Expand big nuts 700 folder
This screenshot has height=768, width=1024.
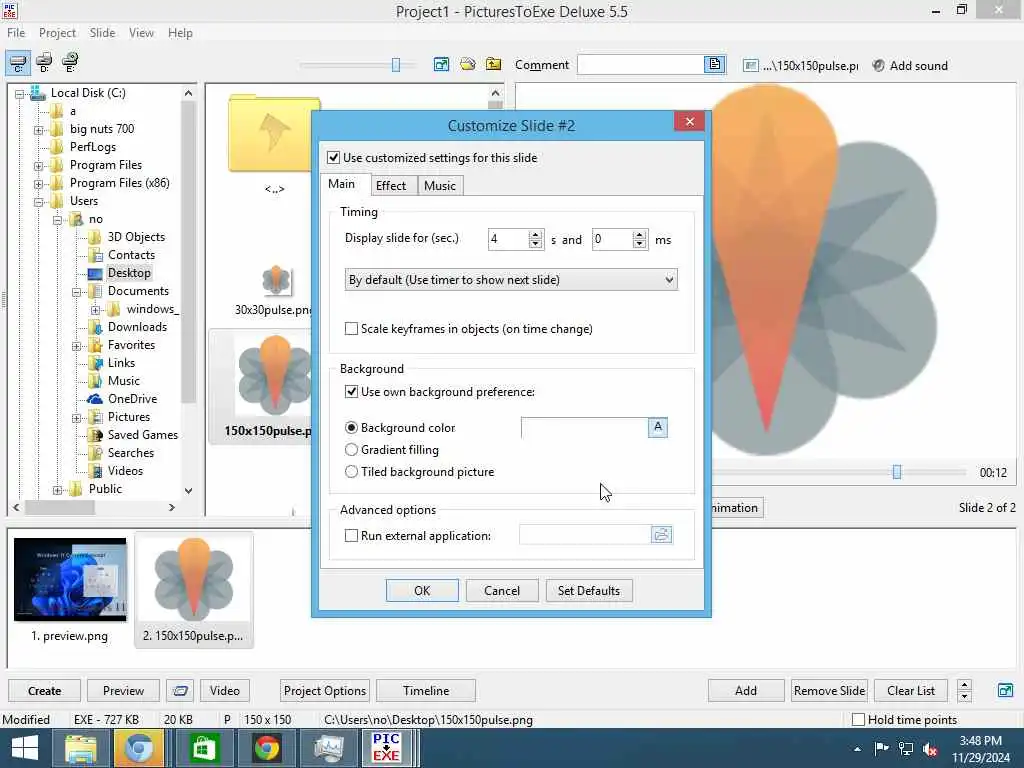(39, 130)
